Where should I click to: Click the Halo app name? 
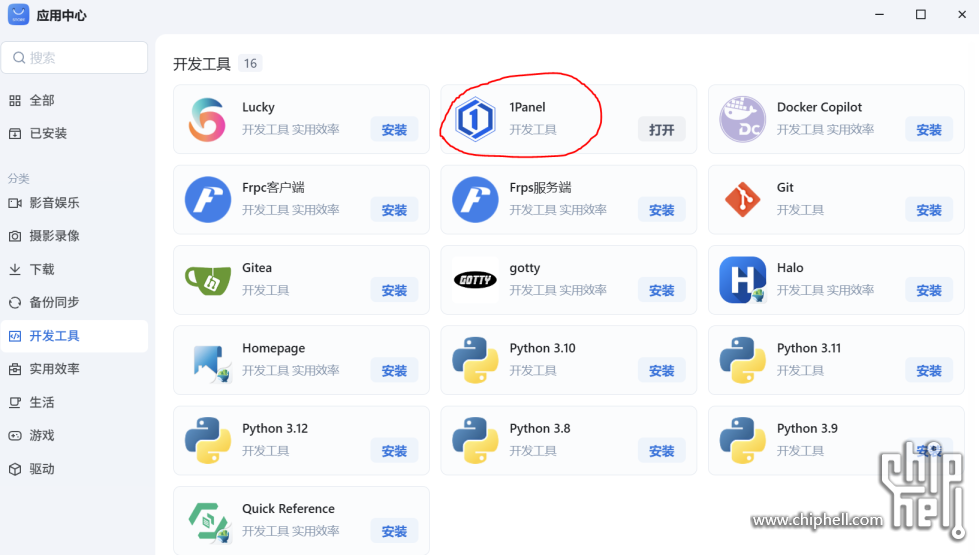[x=790, y=267]
